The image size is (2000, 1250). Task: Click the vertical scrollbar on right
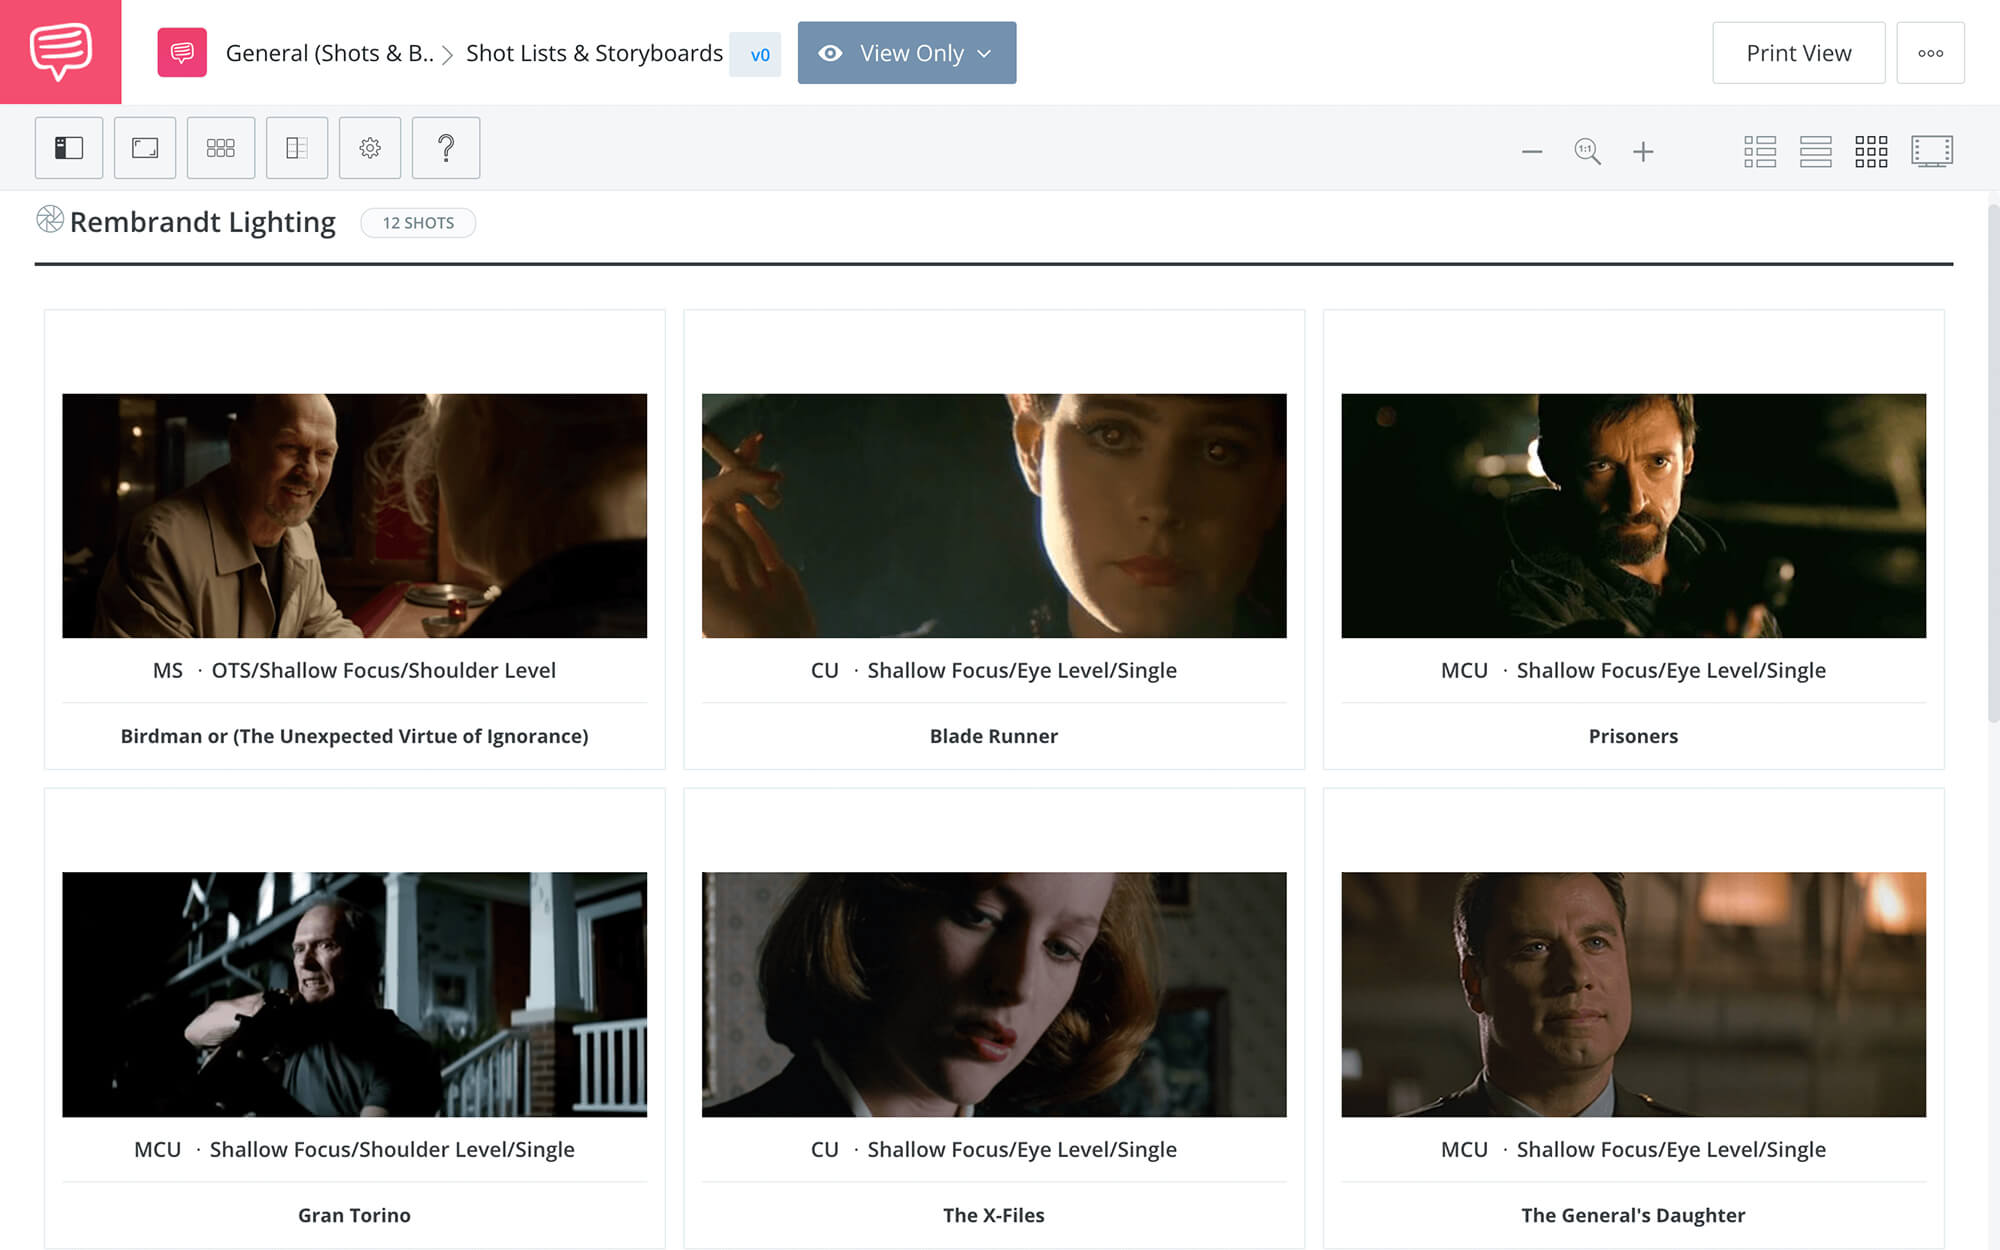click(1992, 462)
